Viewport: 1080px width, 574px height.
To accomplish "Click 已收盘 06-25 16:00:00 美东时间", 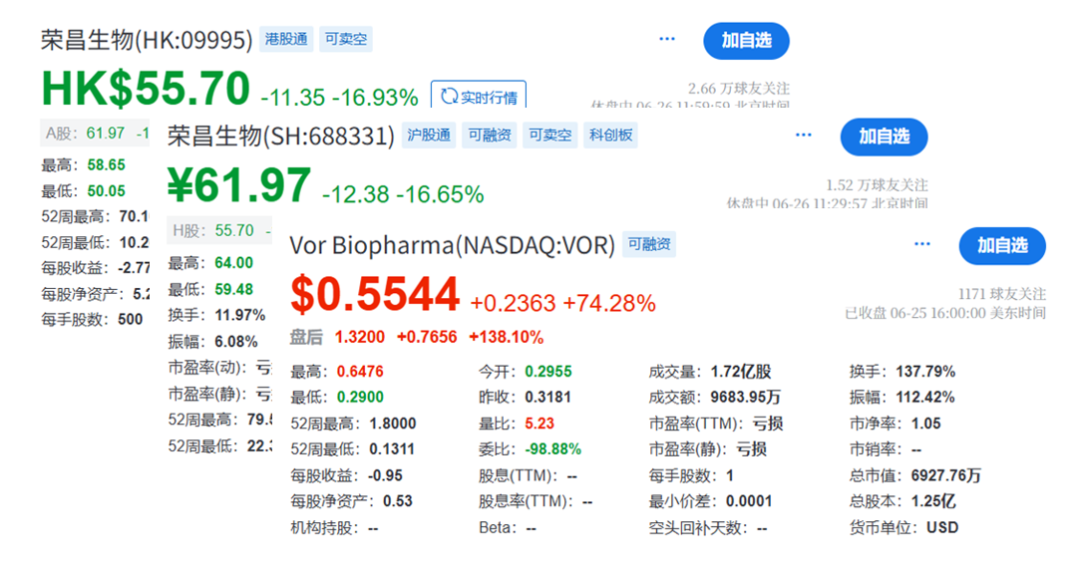I will [x=945, y=313].
